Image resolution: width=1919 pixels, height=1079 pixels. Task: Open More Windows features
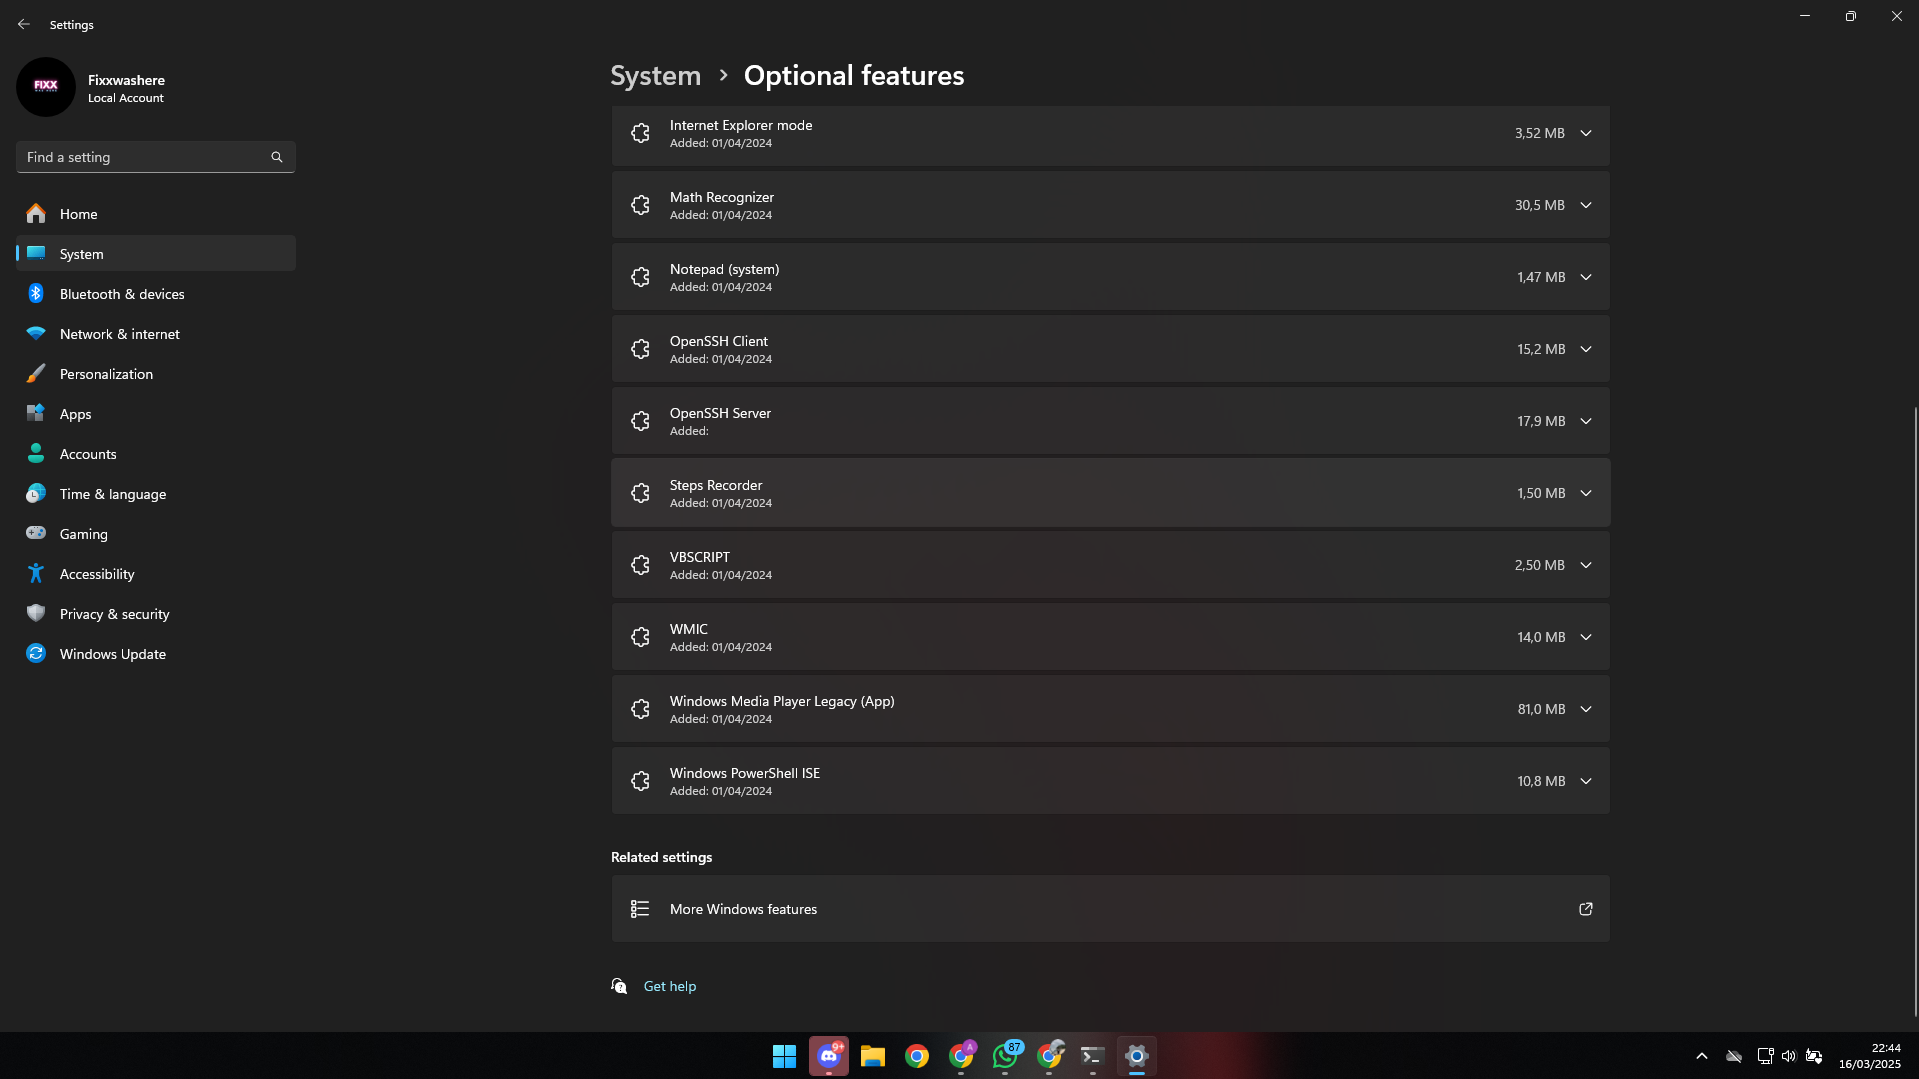pyautogui.click(x=1110, y=909)
